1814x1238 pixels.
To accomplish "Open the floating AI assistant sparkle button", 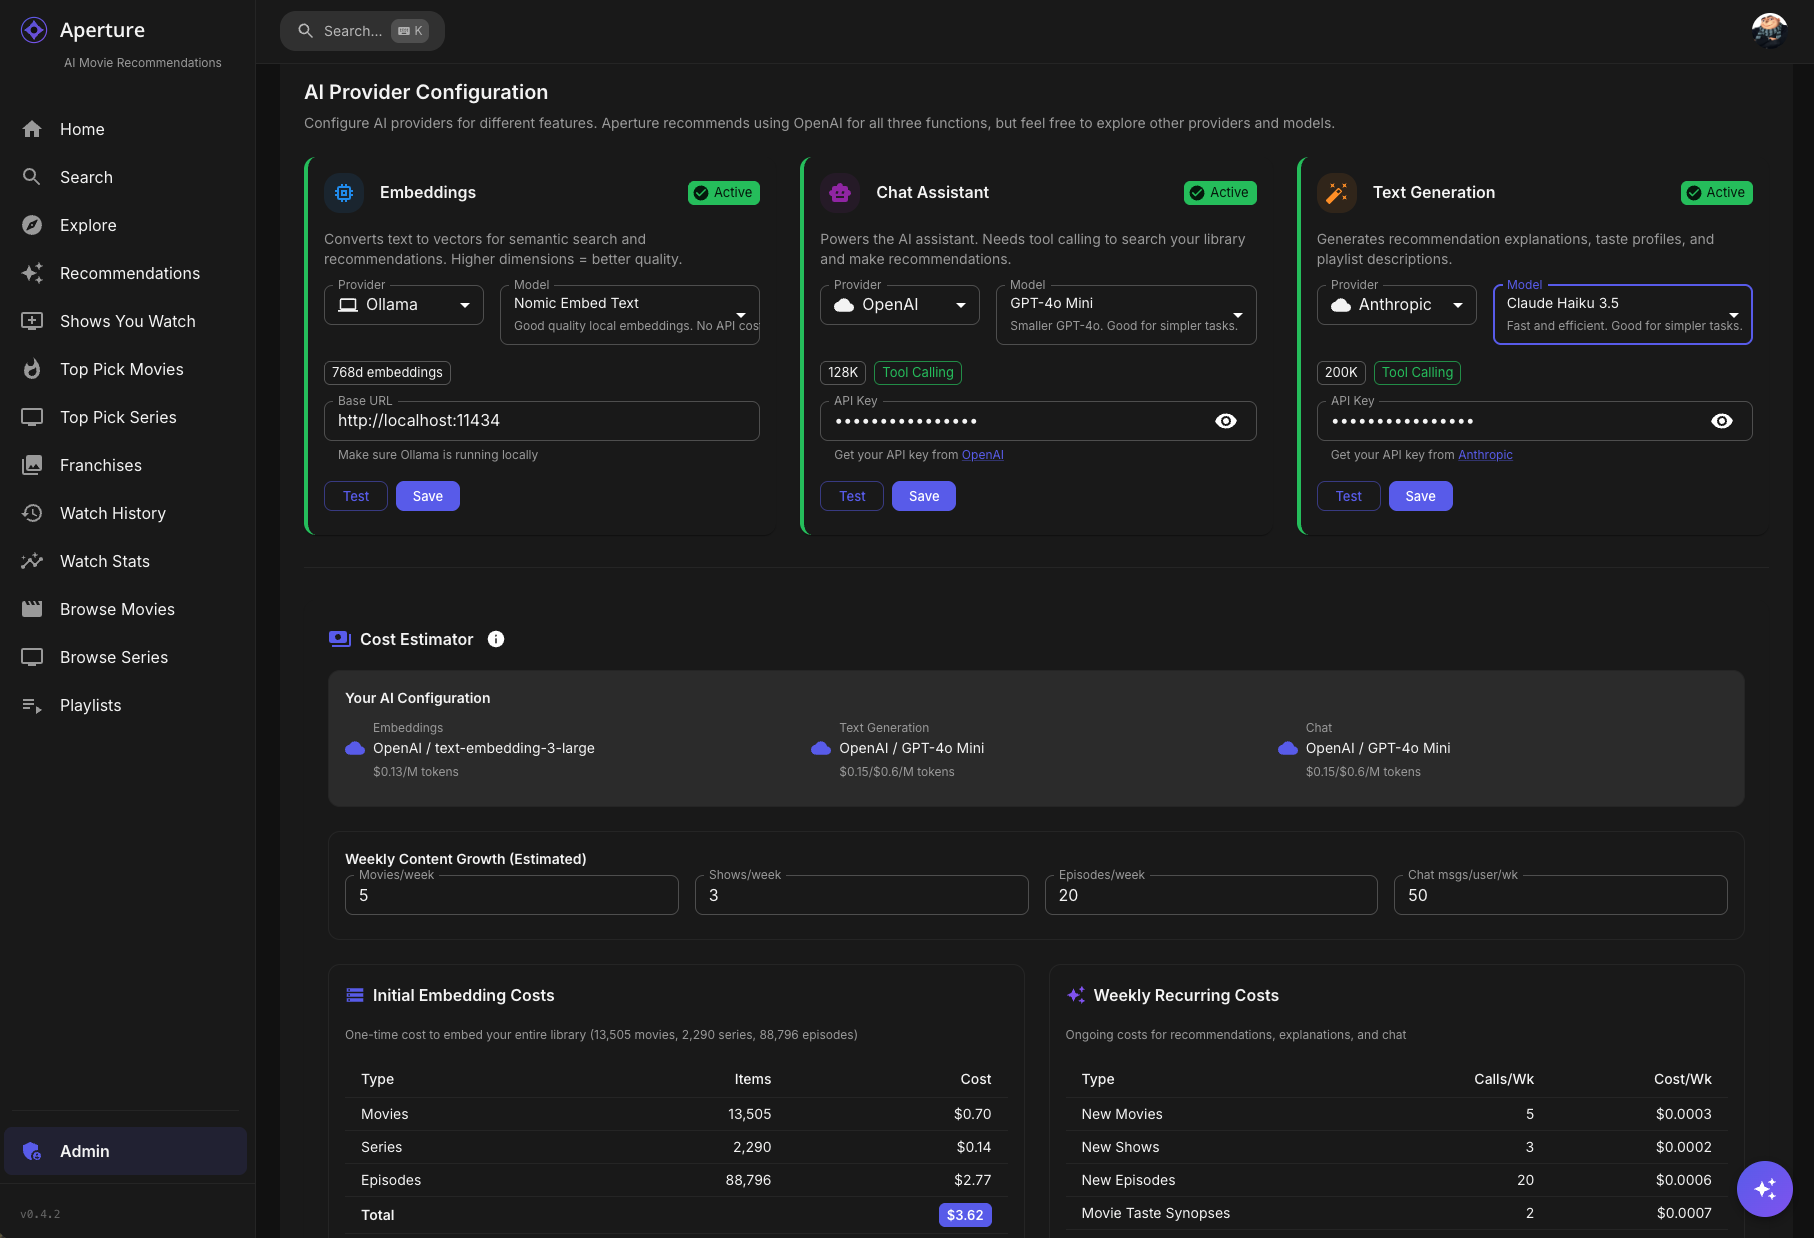I will 1764,1188.
